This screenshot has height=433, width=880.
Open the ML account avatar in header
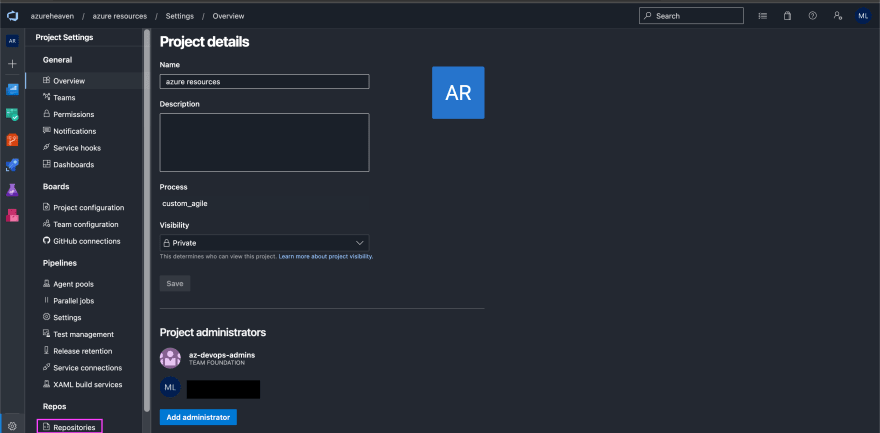click(x=863, y=16)
